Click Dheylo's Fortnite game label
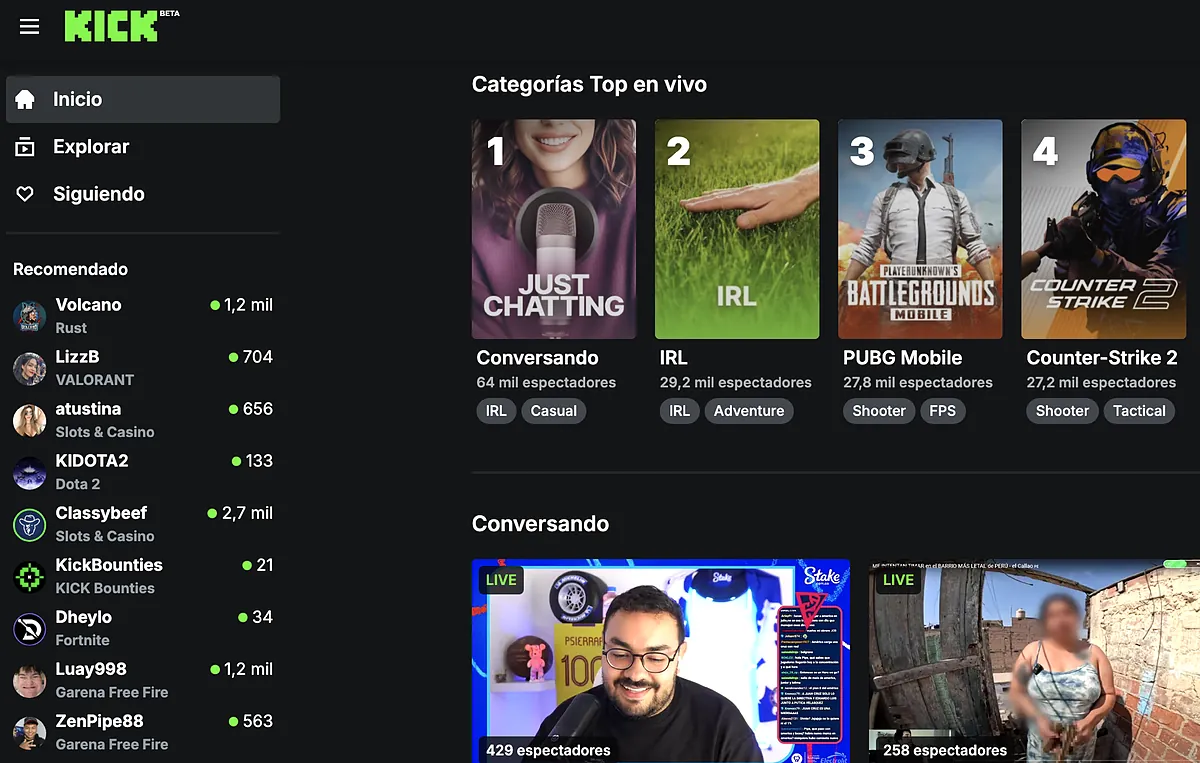 [83, 640]
